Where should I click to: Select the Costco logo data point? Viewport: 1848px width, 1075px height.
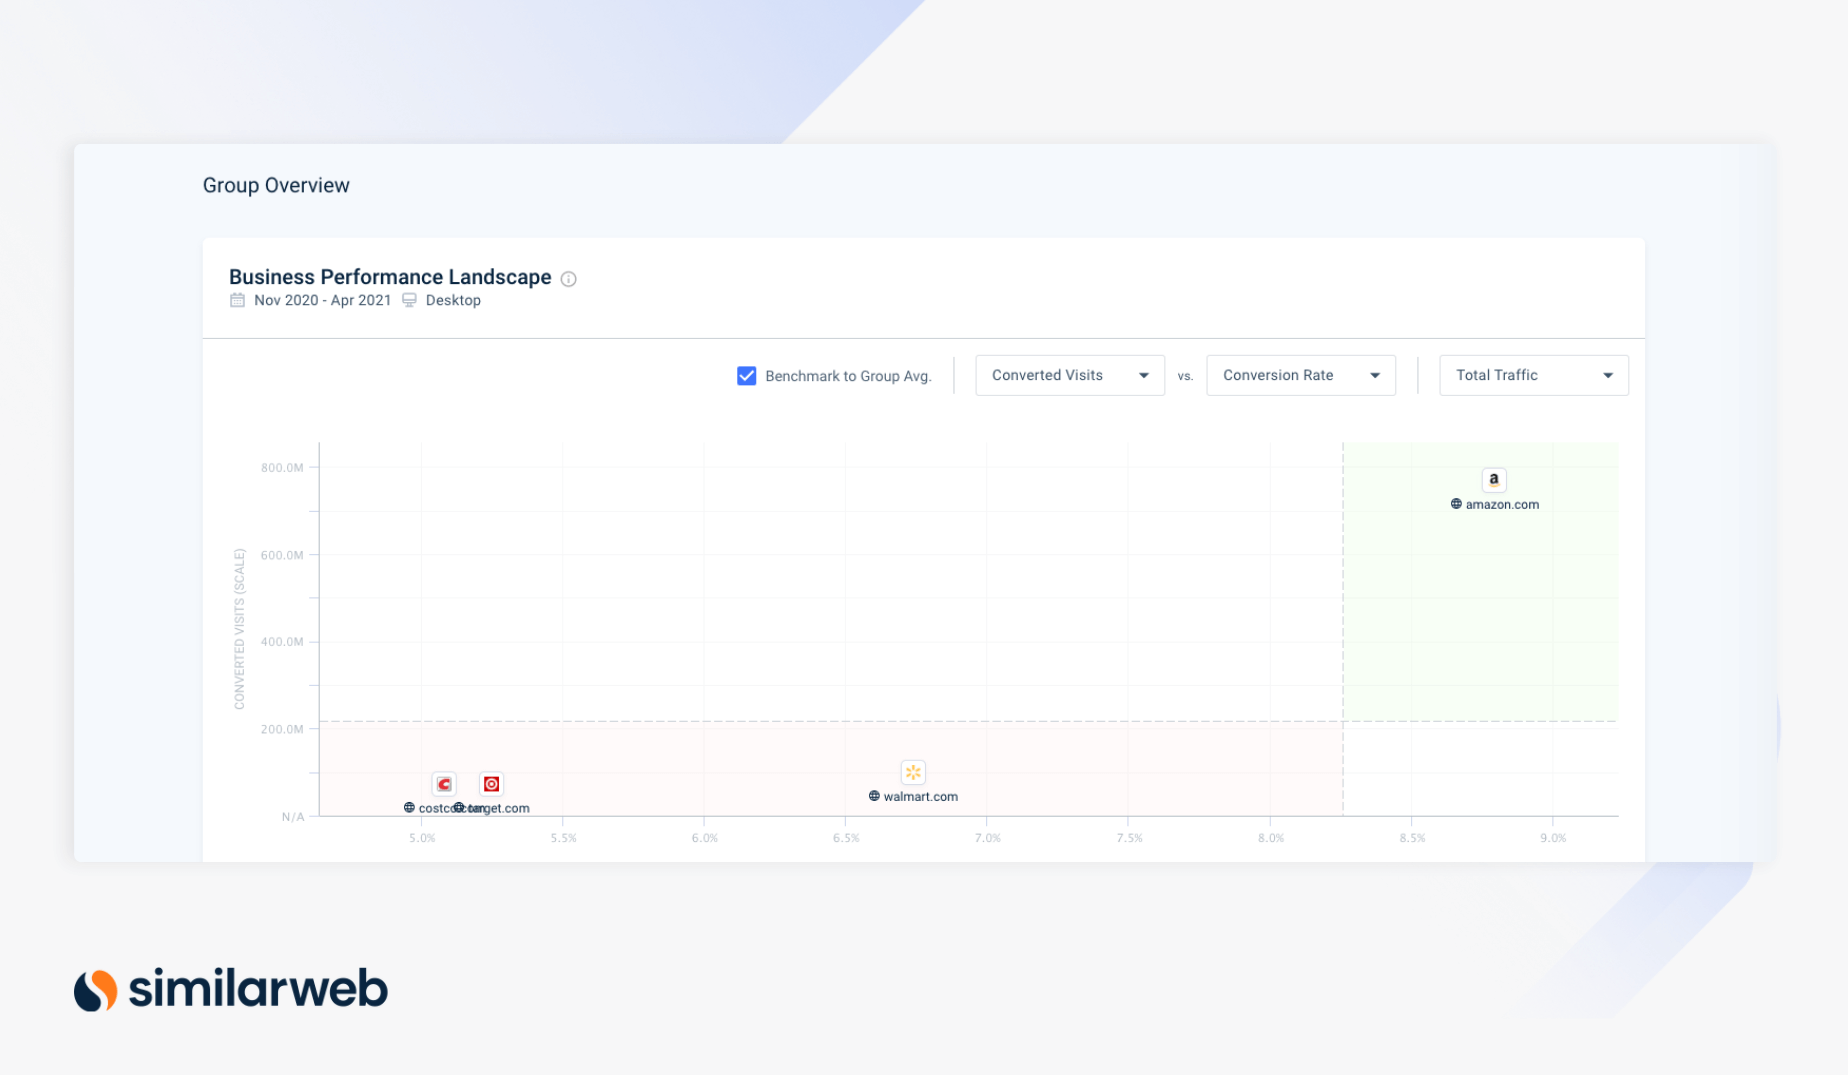click(444, 784)
